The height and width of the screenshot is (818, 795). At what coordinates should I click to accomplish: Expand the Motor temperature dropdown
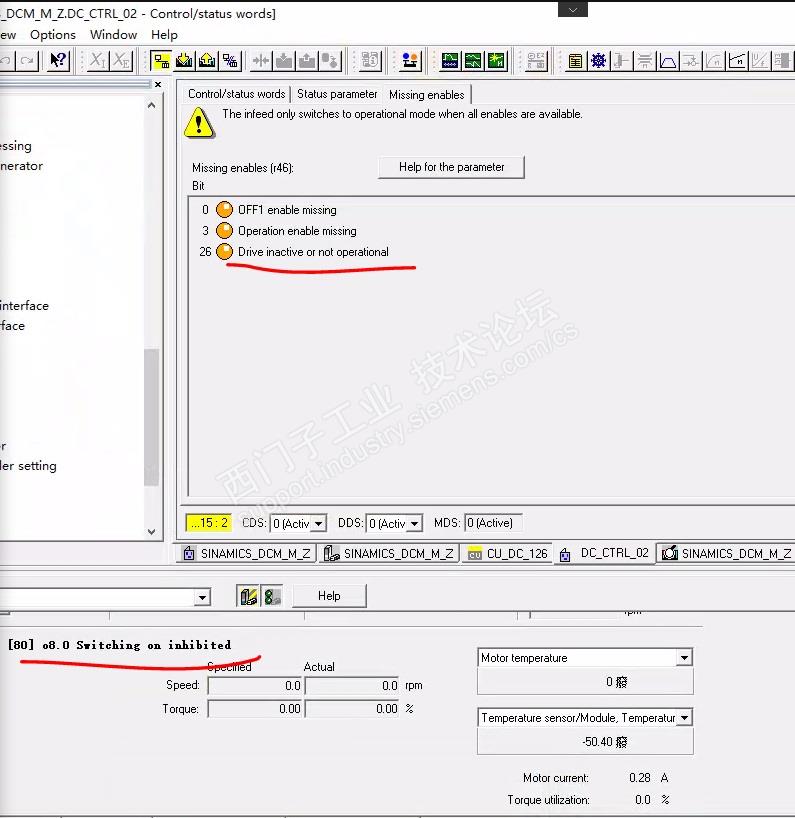[x=684, y=658]
